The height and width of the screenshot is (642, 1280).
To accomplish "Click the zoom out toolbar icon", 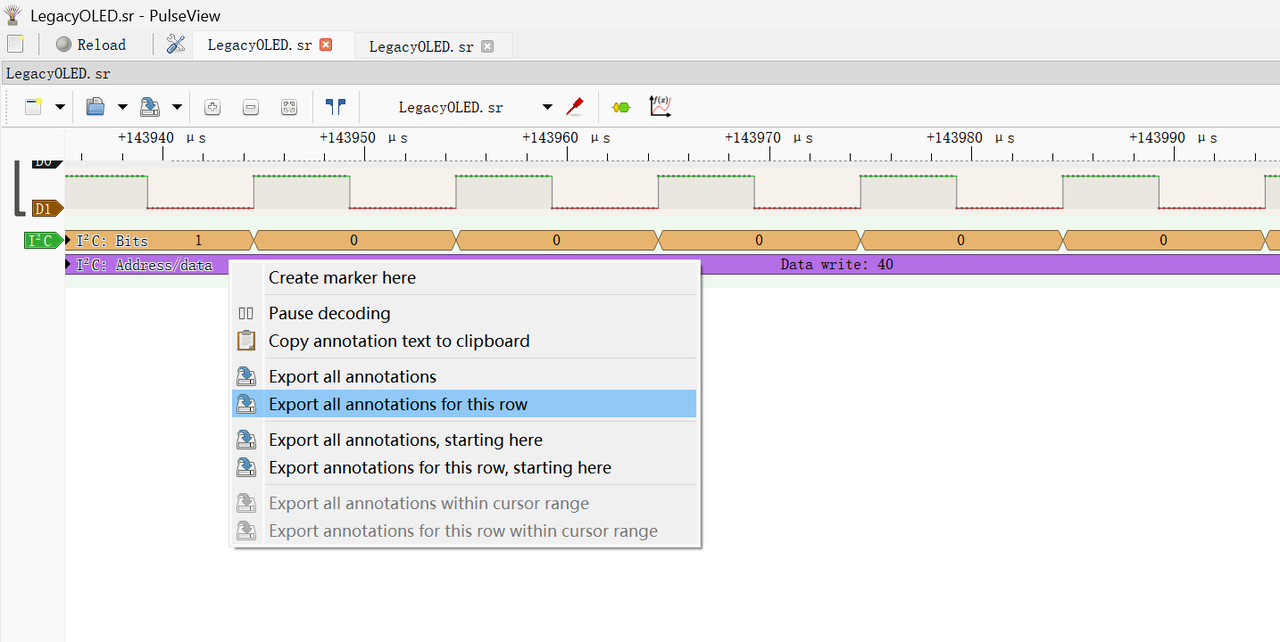I will point(251,107).
